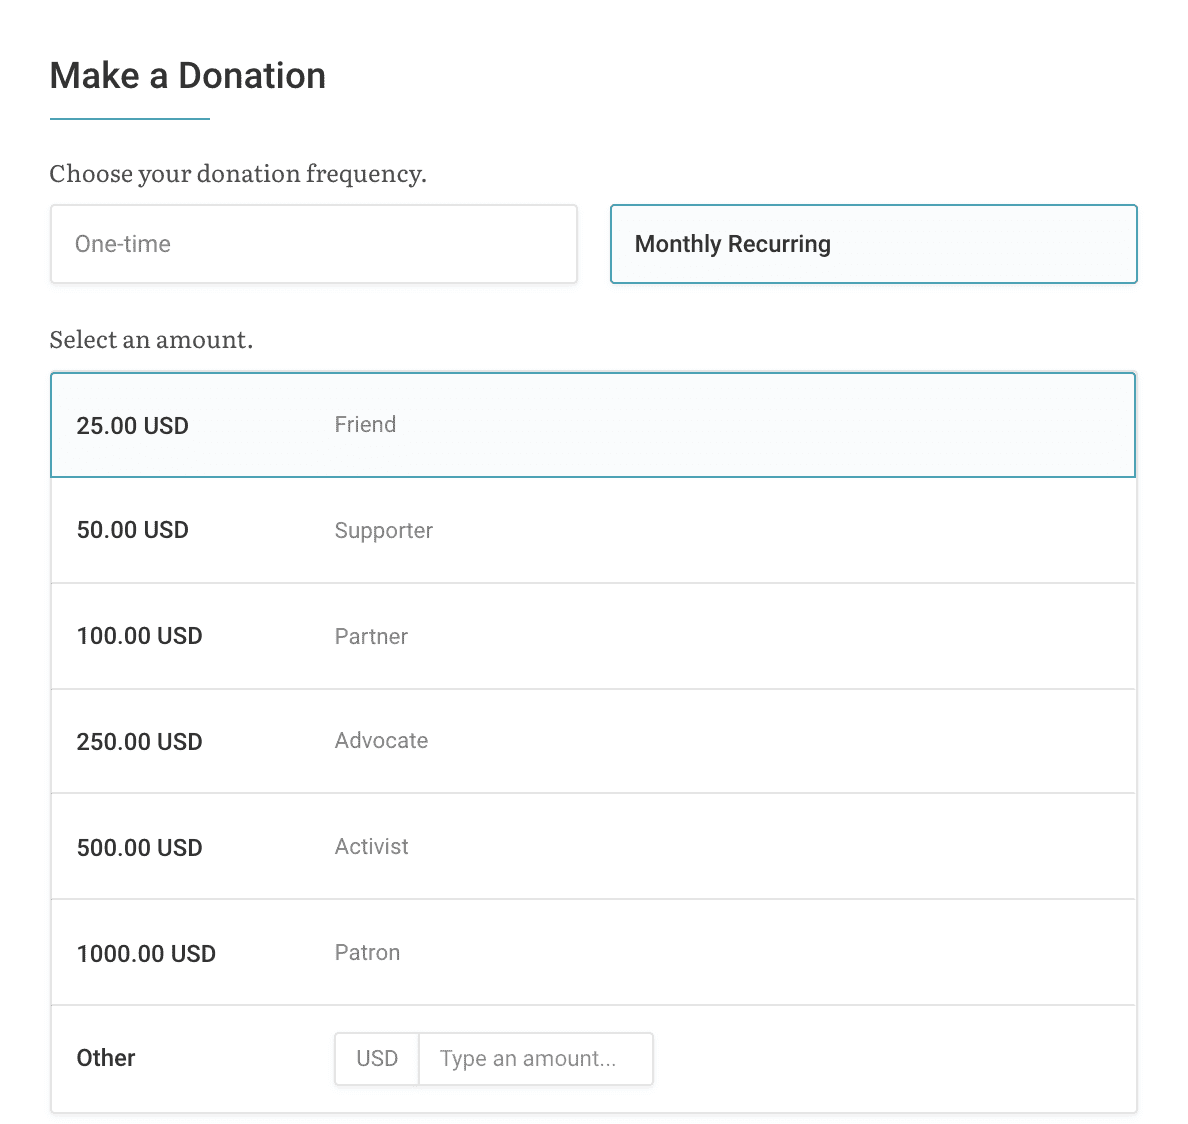
Task: Click the Type an amount input field
Action: 536,1058
